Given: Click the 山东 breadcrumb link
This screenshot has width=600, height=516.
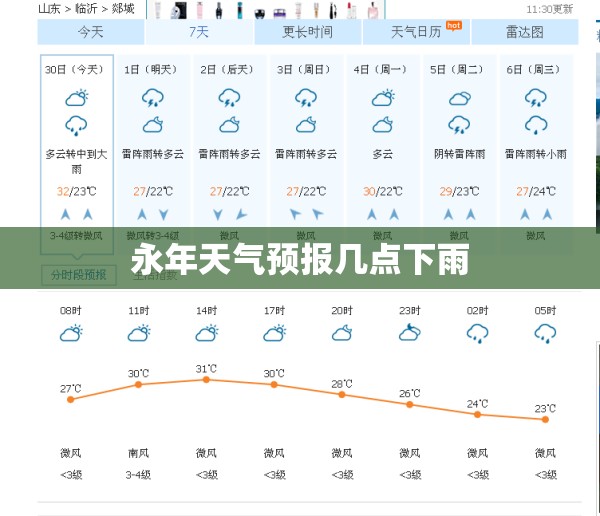Looking at the screenshot, I should (49, 8).
